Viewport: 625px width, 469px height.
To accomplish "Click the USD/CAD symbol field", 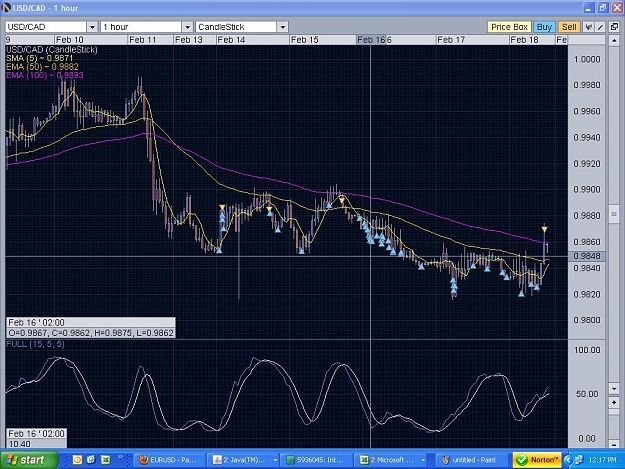I will (x=46, y=27).
